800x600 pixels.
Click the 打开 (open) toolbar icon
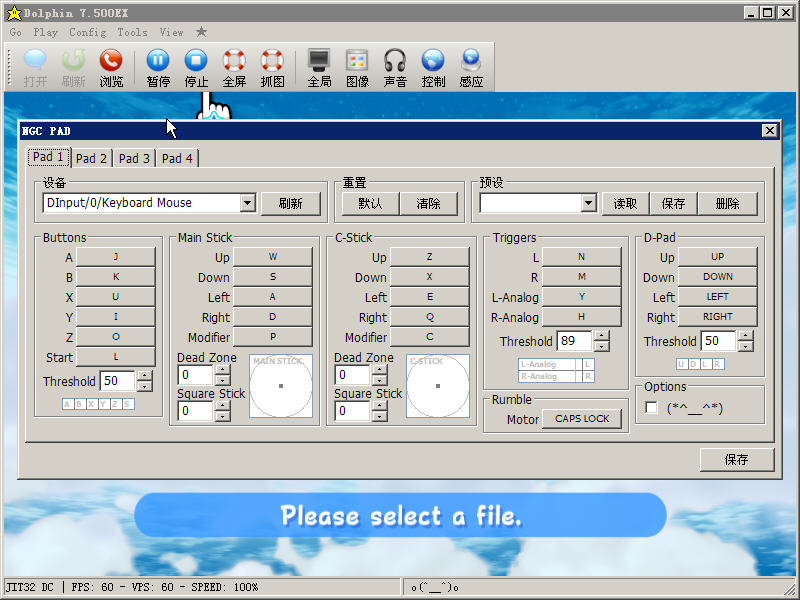coord(35,67)
